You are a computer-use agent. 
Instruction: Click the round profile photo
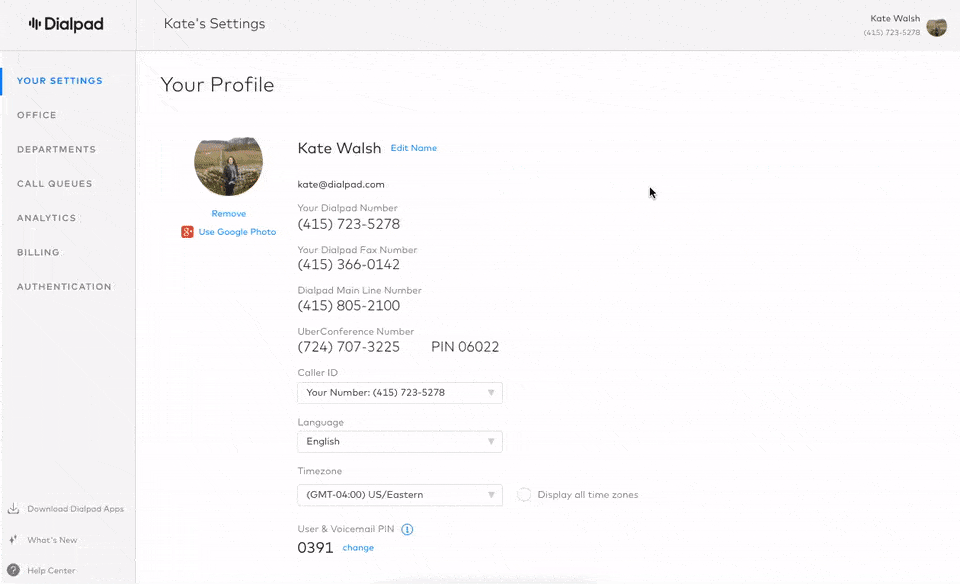228,166
